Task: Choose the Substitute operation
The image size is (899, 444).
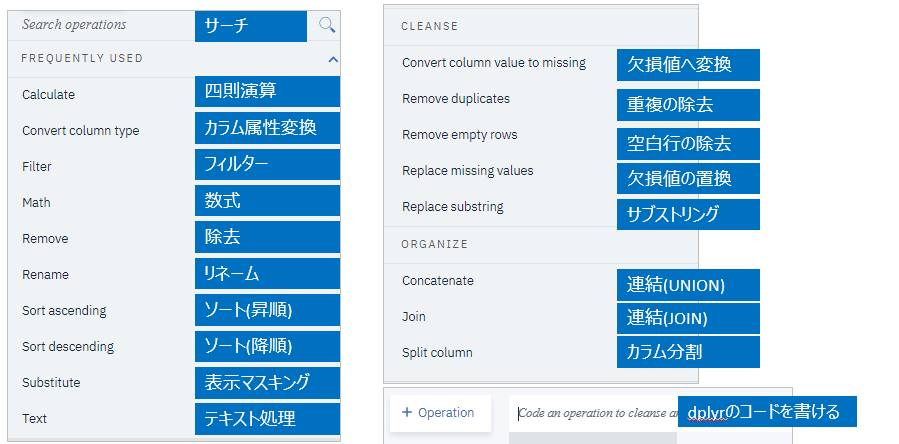Action: tap(51, 383)
